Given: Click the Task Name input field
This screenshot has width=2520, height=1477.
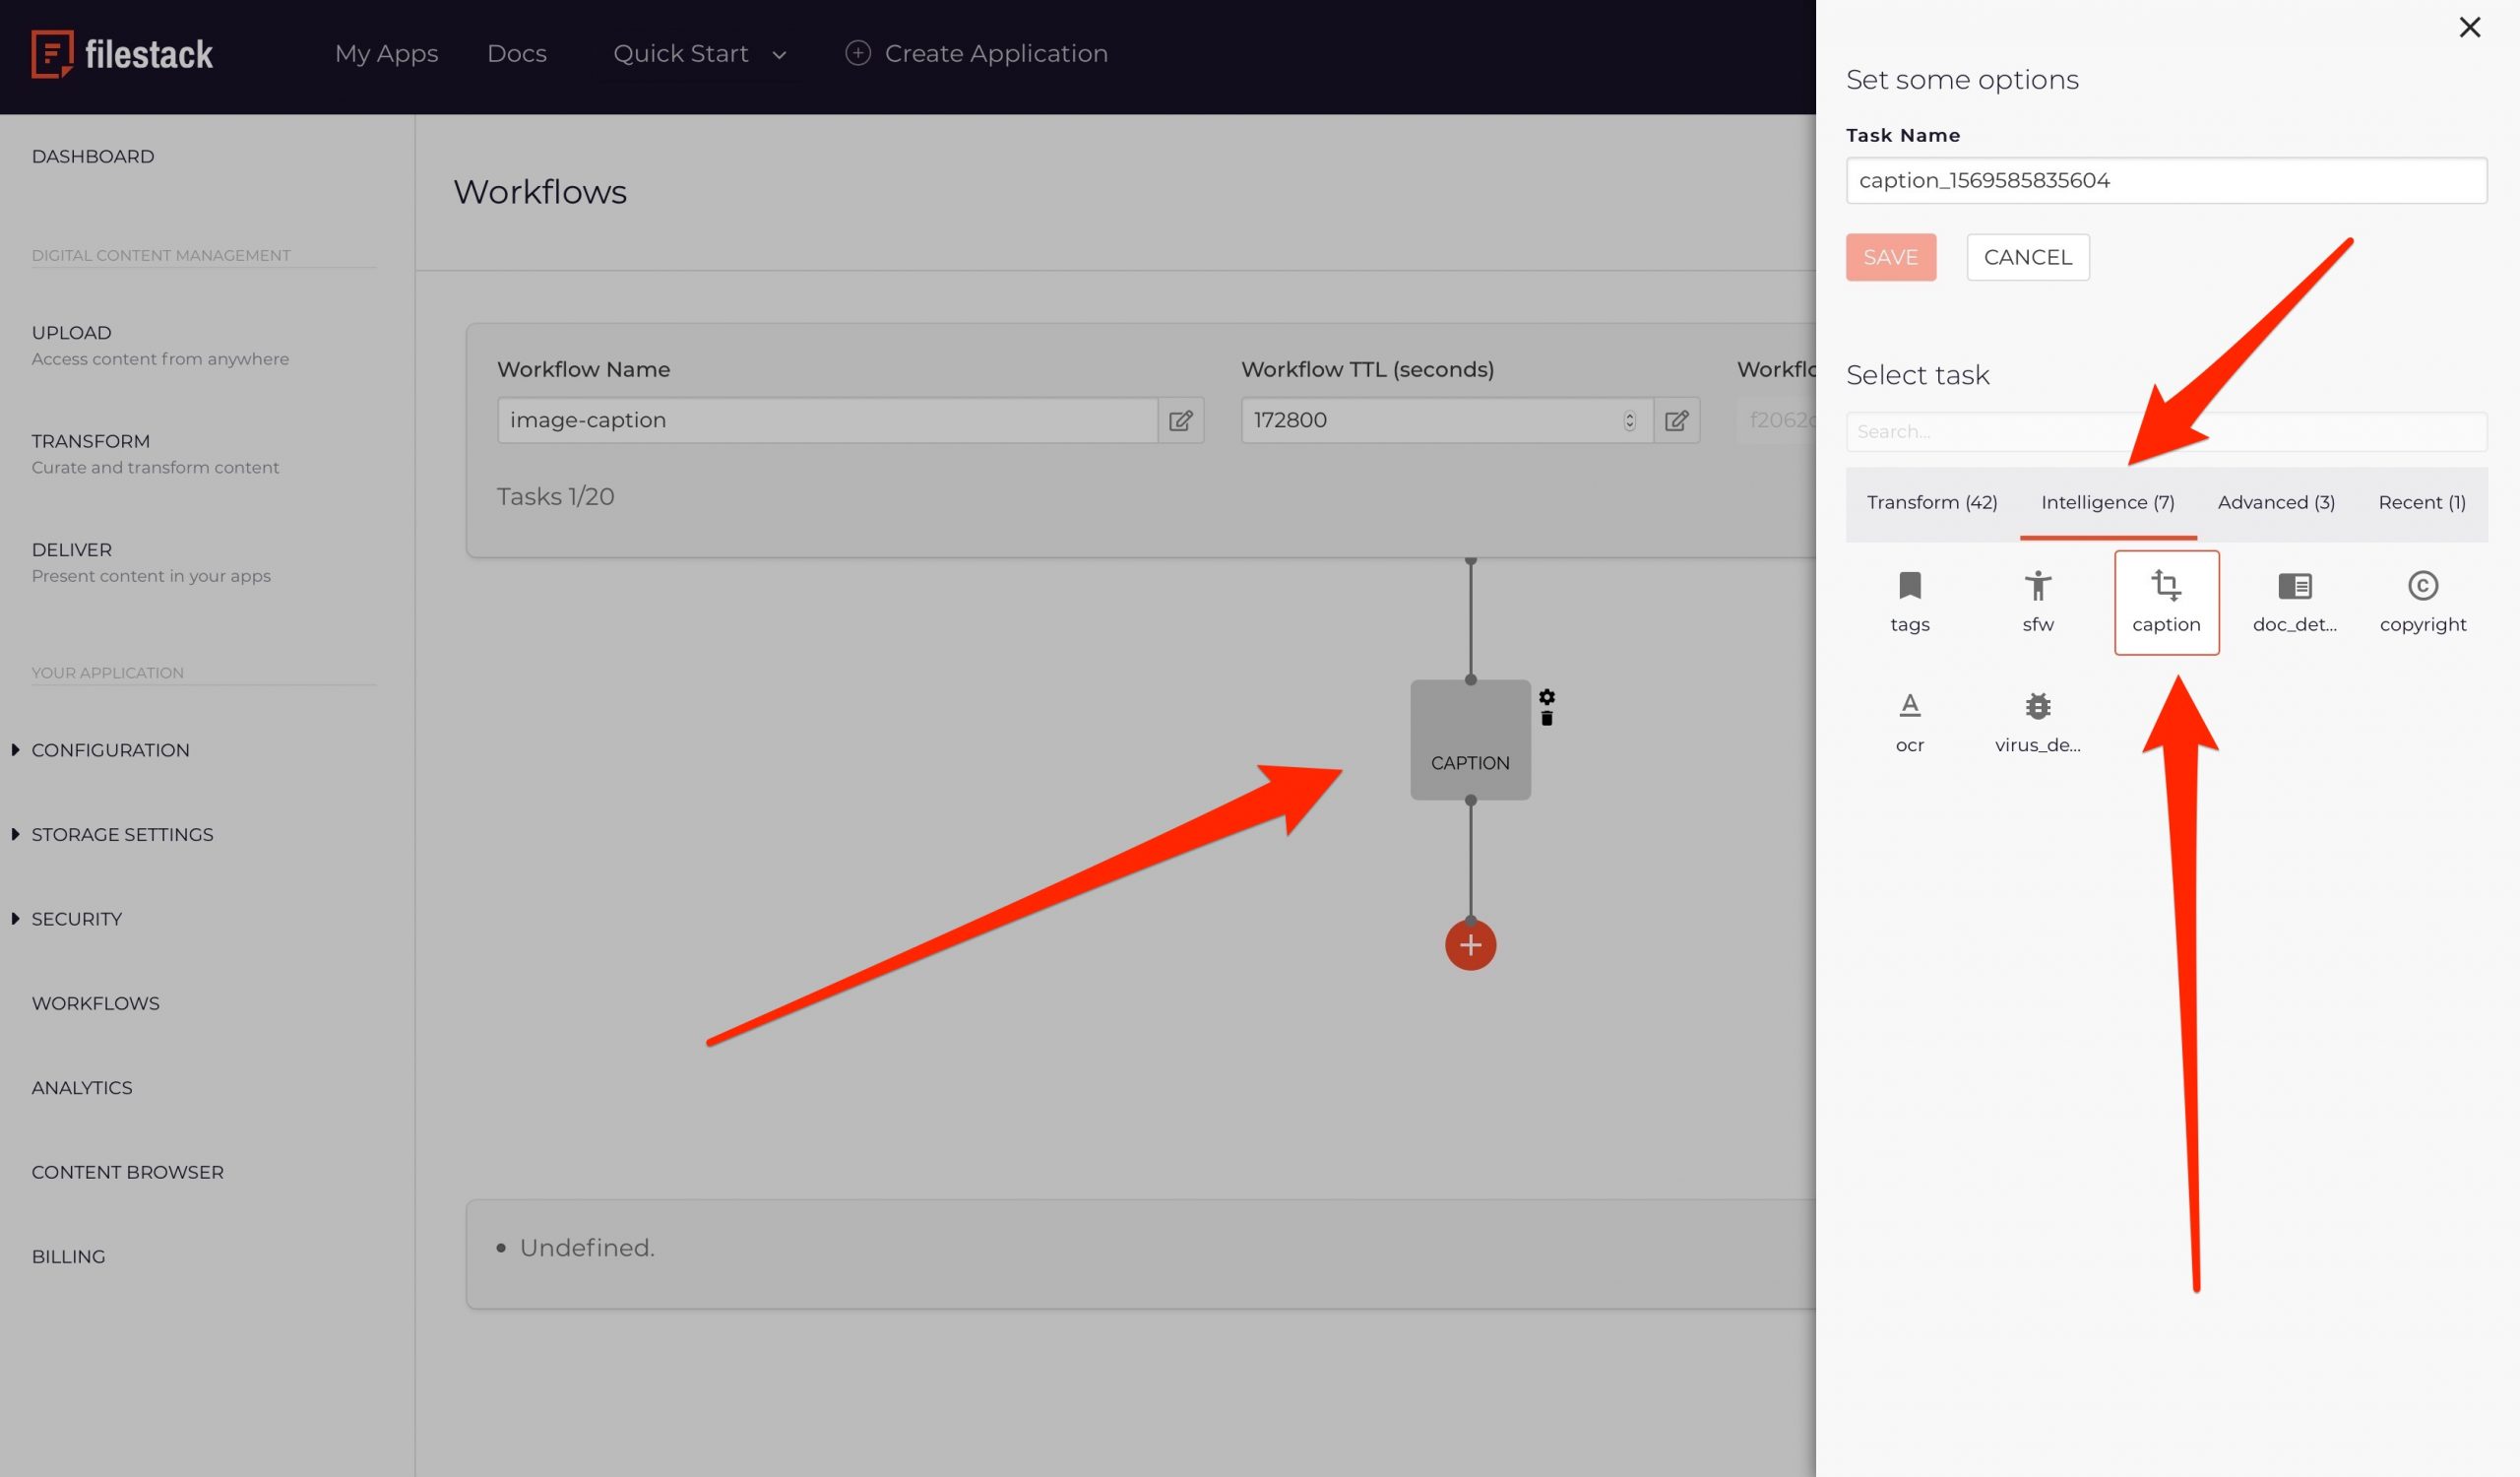Looking at the screenshot, I should click(x=2166, y=180).
